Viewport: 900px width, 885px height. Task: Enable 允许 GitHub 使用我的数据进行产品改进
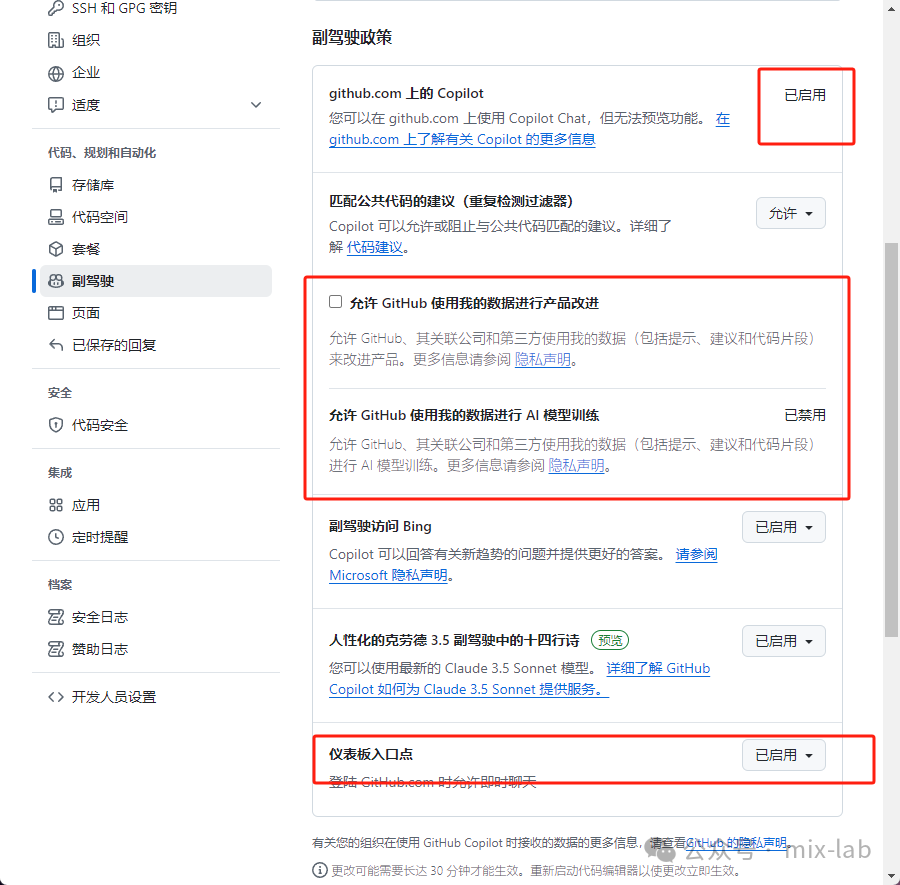pyautogui.click(x=335, y=301)
